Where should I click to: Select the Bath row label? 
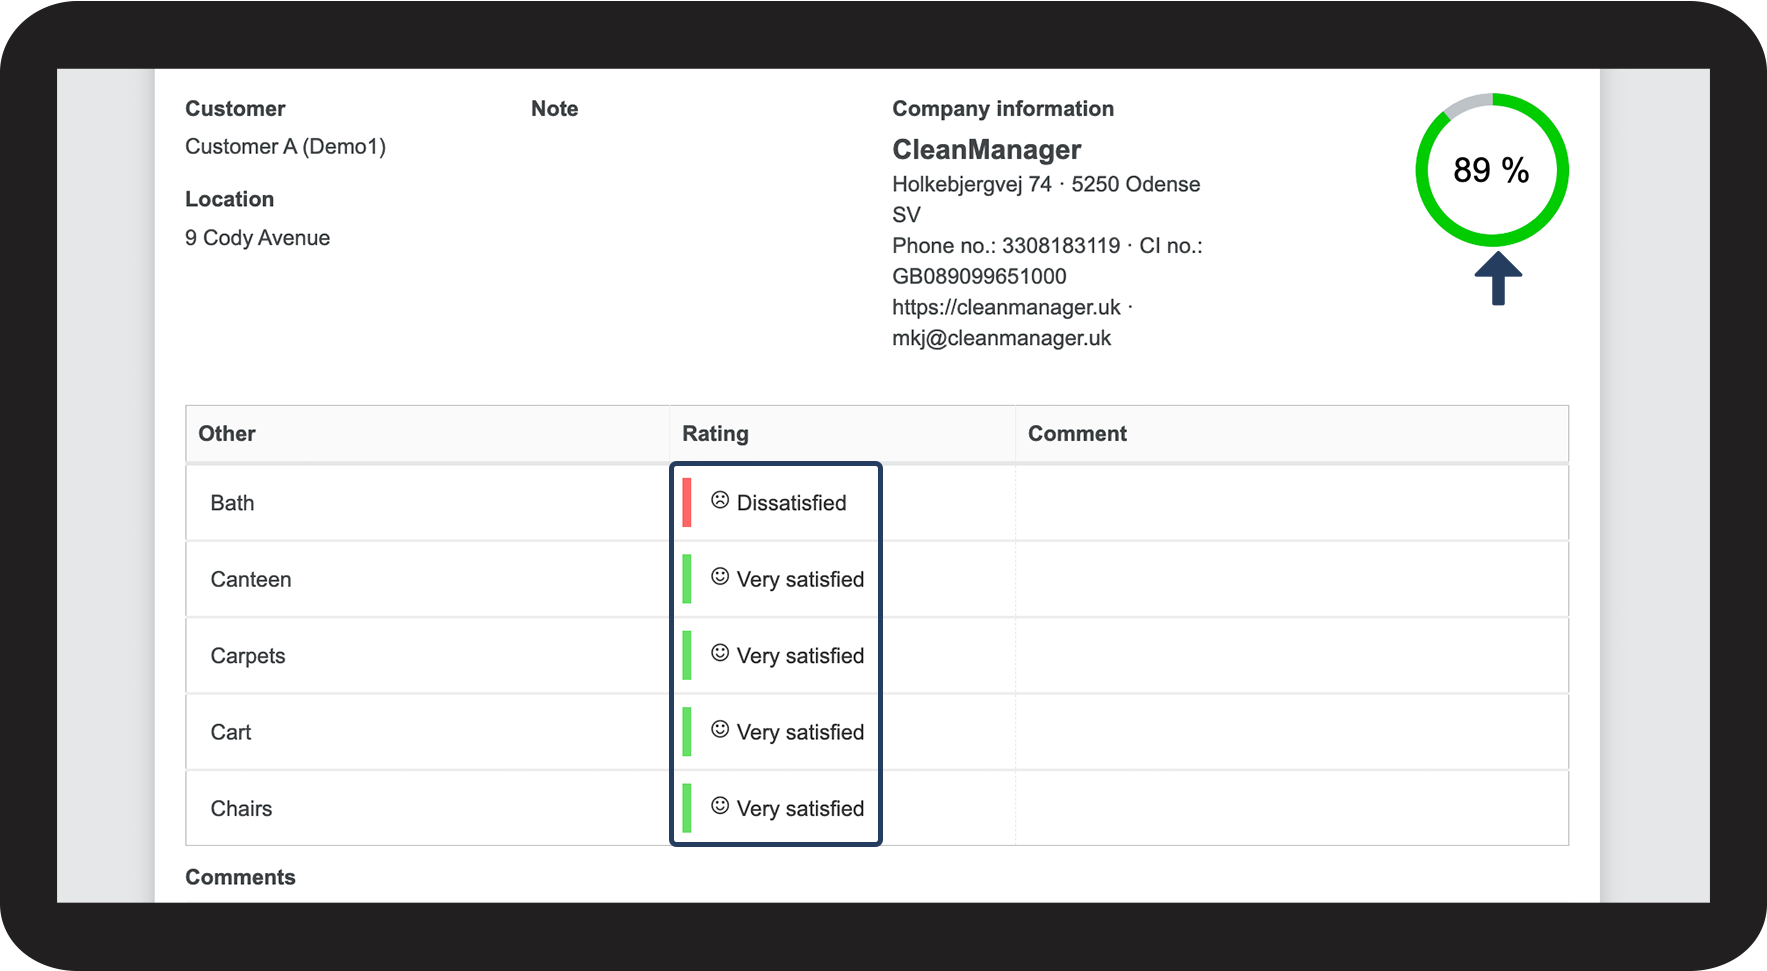coord(232,503)
